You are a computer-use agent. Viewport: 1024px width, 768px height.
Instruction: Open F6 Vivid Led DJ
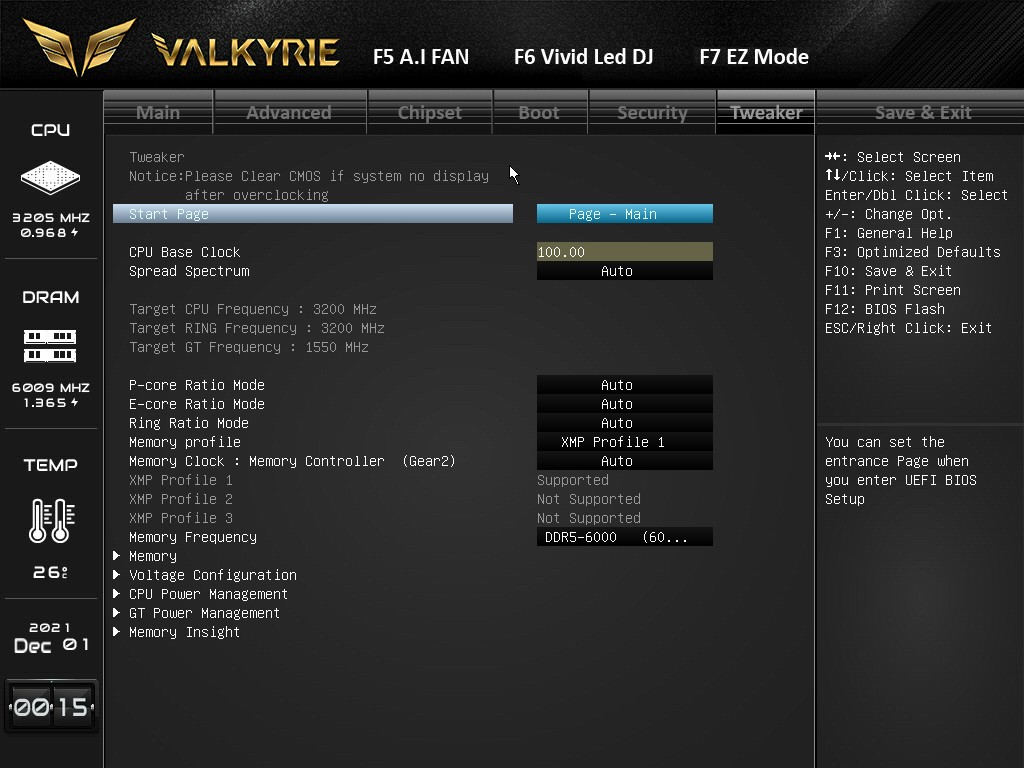[x=583, y=57]
